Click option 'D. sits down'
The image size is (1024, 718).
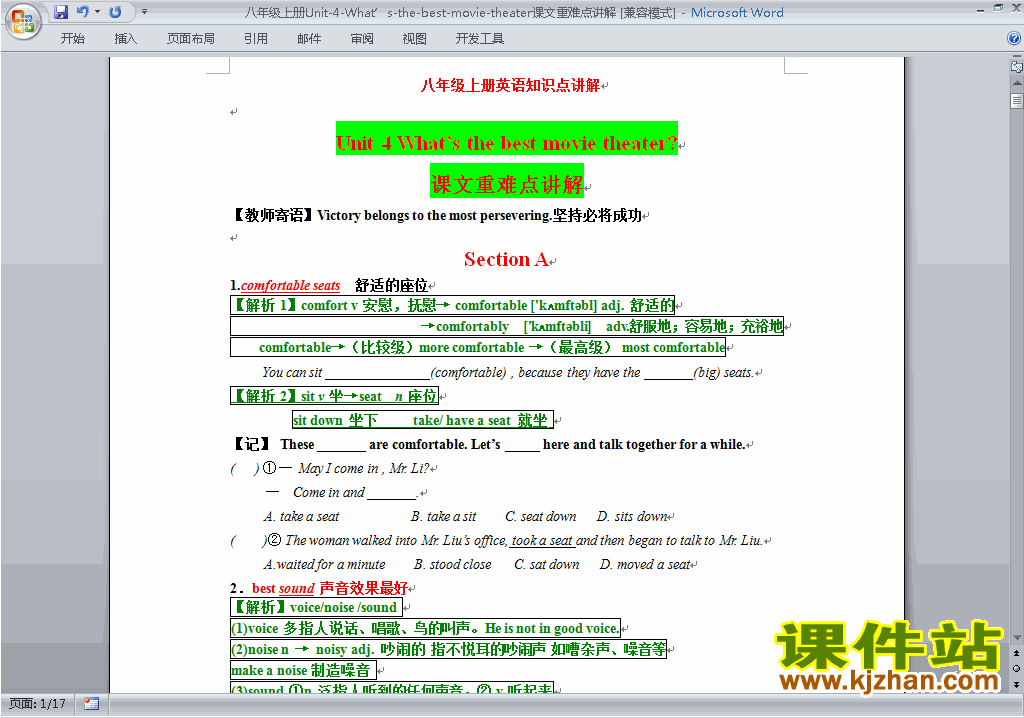pos(632,517)
